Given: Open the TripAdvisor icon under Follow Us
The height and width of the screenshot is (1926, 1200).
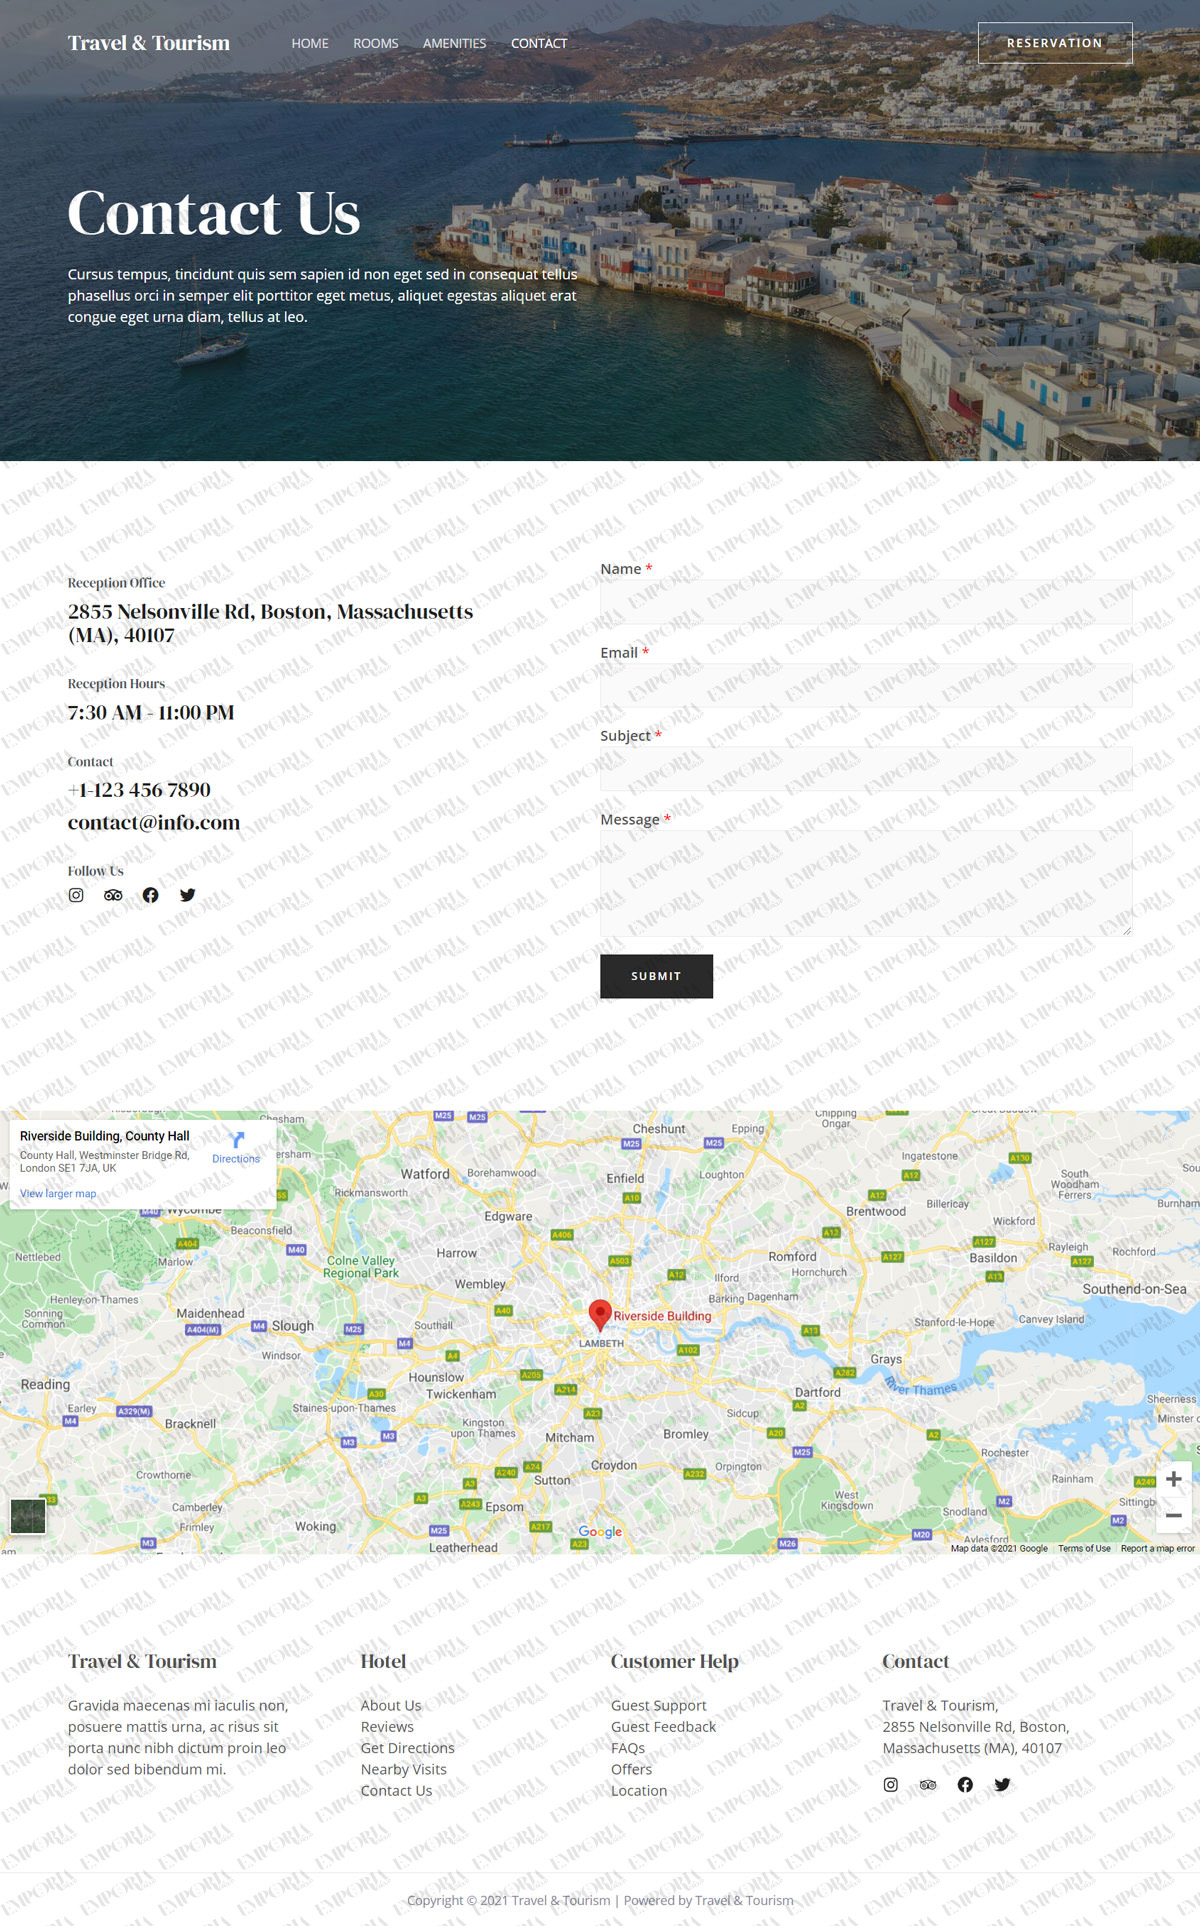Looking at the screenshot, I should click(x=113, y=895).
